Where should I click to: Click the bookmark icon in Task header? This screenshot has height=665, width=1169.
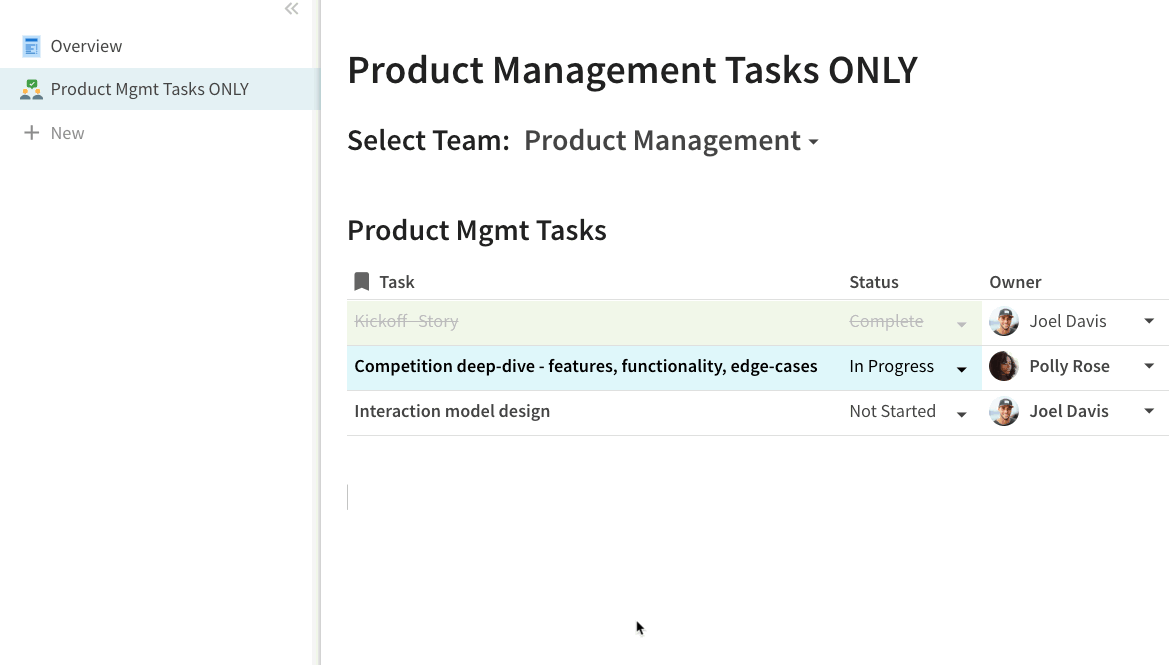tap(362, 282)
